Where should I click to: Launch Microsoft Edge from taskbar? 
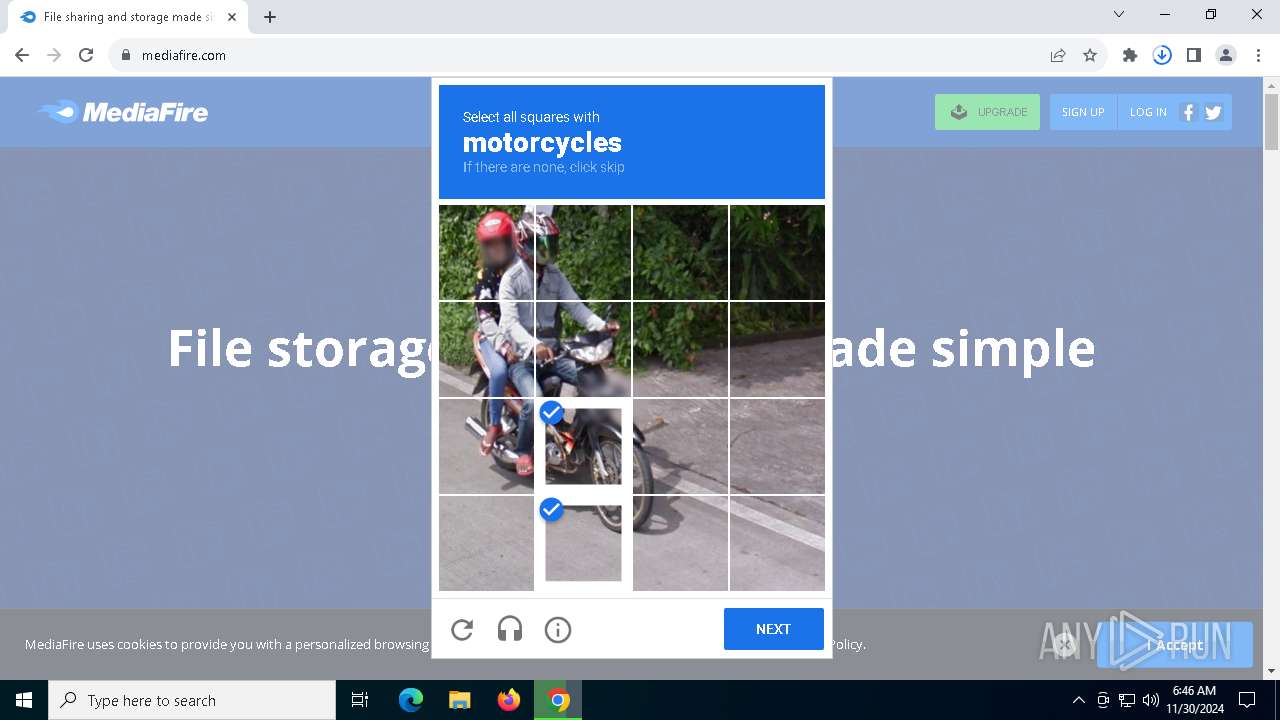pos(411,700)
